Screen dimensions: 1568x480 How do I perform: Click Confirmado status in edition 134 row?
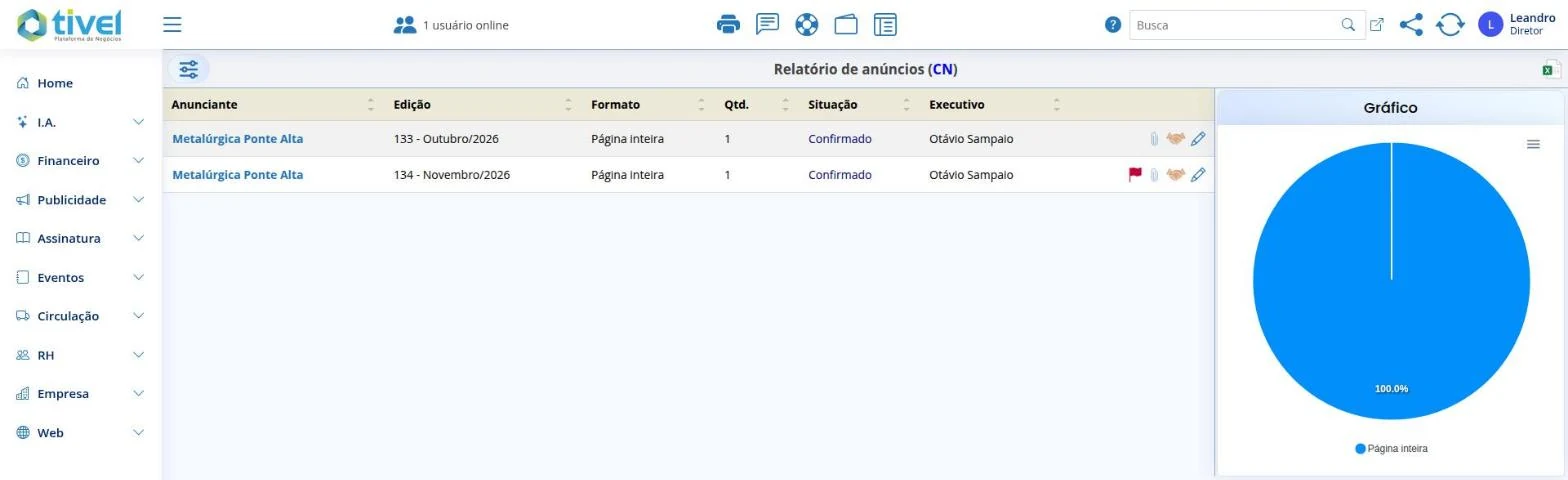[840, 175]
